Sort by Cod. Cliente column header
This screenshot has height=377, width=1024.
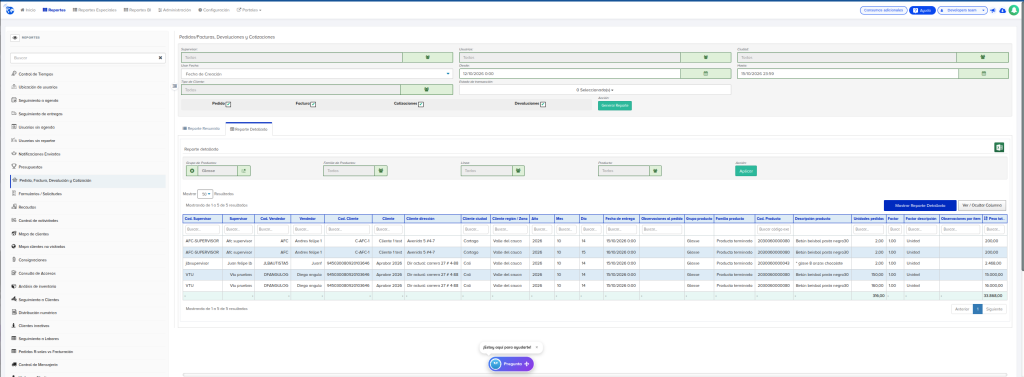coord(348,219)
